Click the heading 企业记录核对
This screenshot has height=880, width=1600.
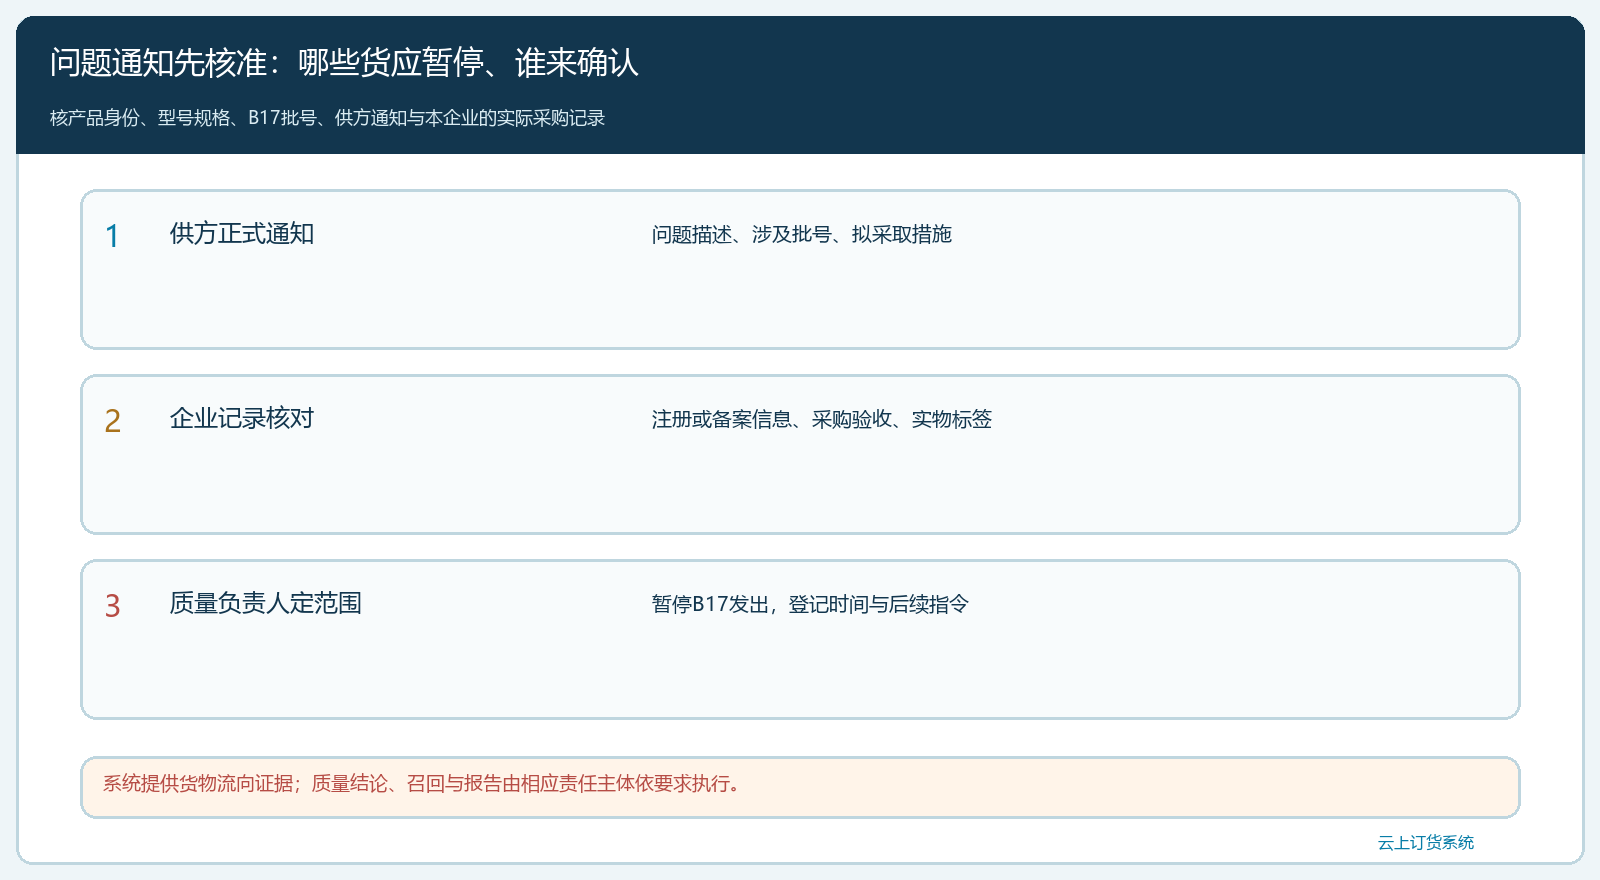pyautogui.click(x=242, y=419)
